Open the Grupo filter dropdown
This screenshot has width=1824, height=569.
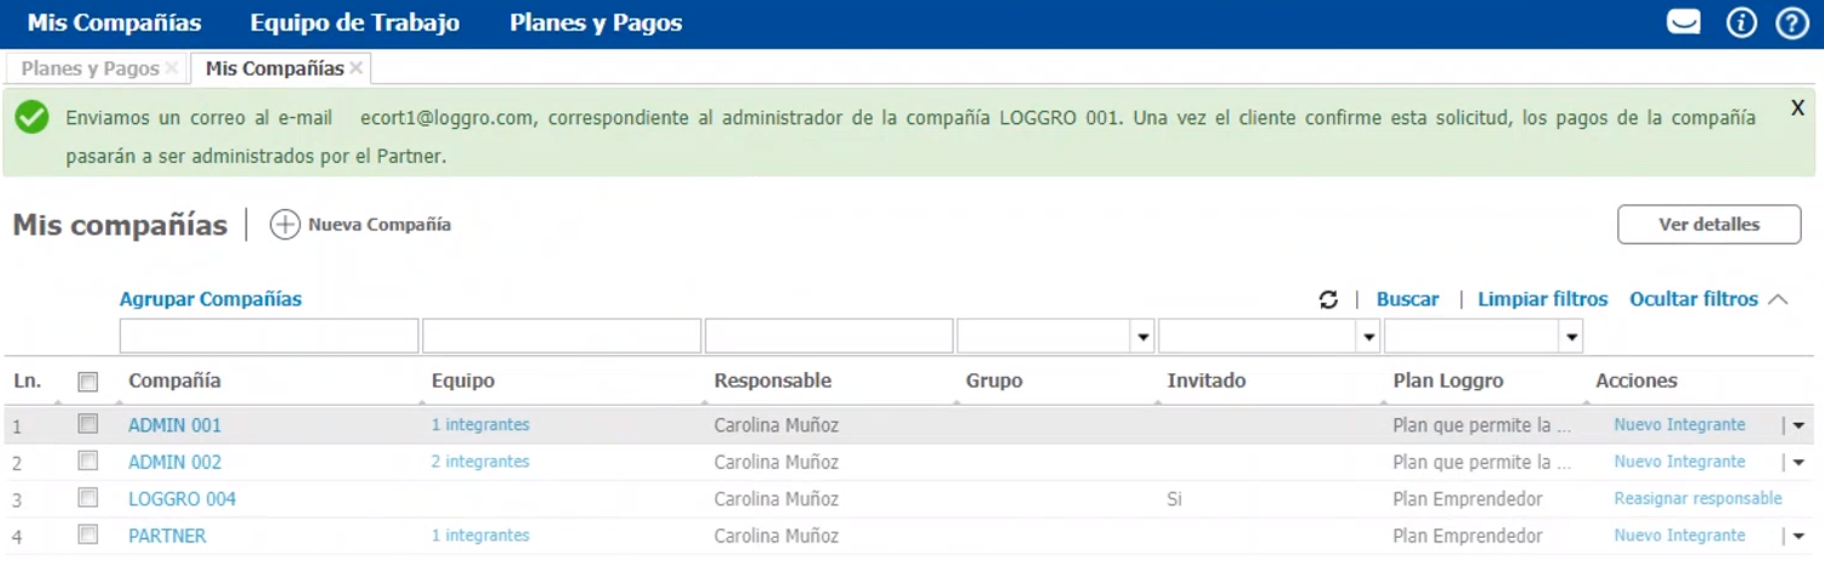point(1143,337)
